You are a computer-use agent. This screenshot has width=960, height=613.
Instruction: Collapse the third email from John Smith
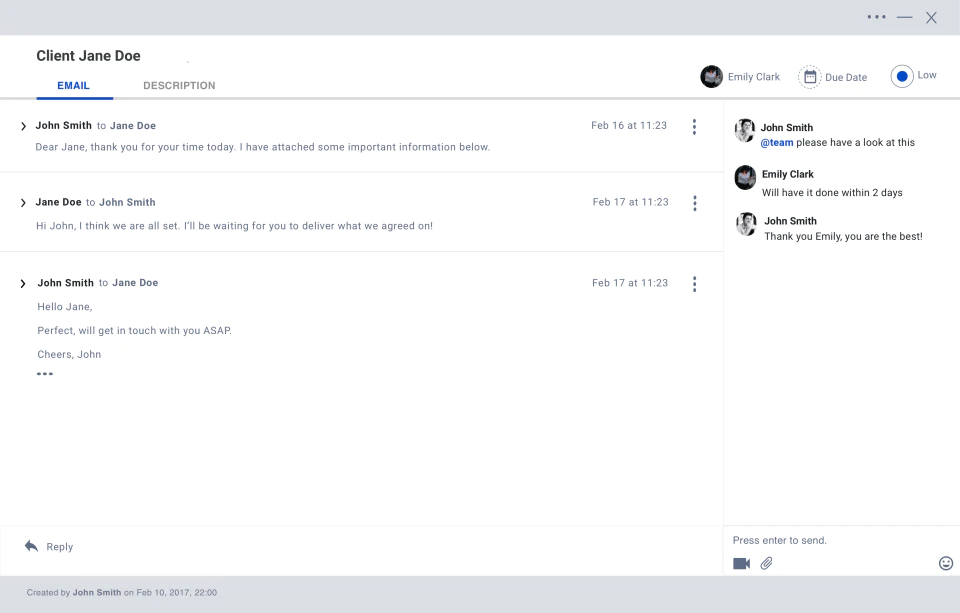click(x=23, y=284)
